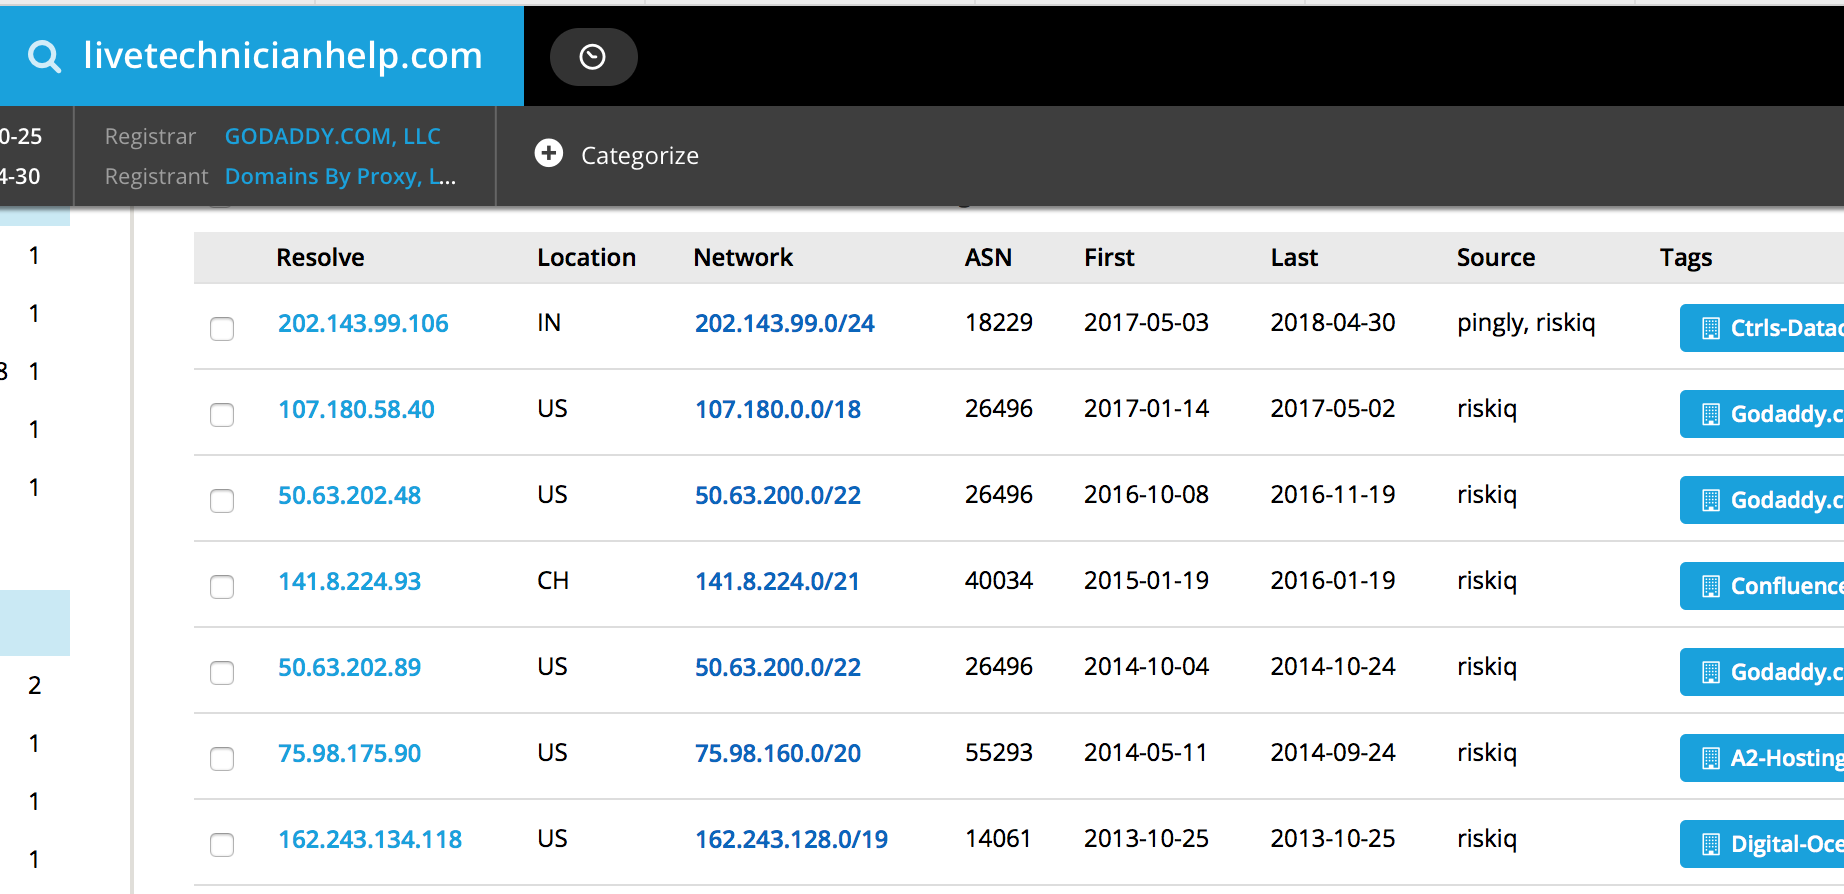Sort table by Last column header

pos(1294,258)
